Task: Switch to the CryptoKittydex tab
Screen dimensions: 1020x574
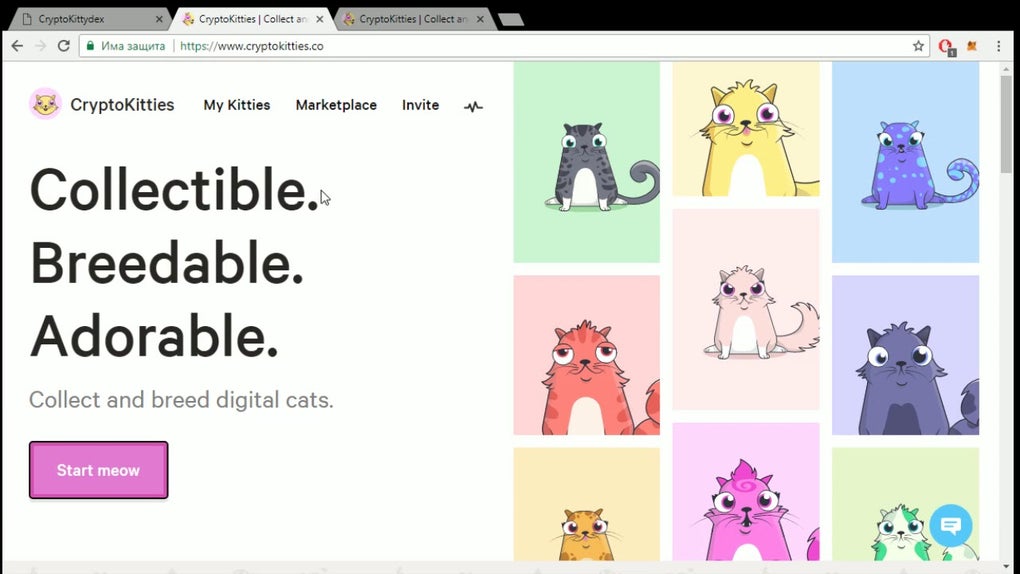Action: click(88, 19)
